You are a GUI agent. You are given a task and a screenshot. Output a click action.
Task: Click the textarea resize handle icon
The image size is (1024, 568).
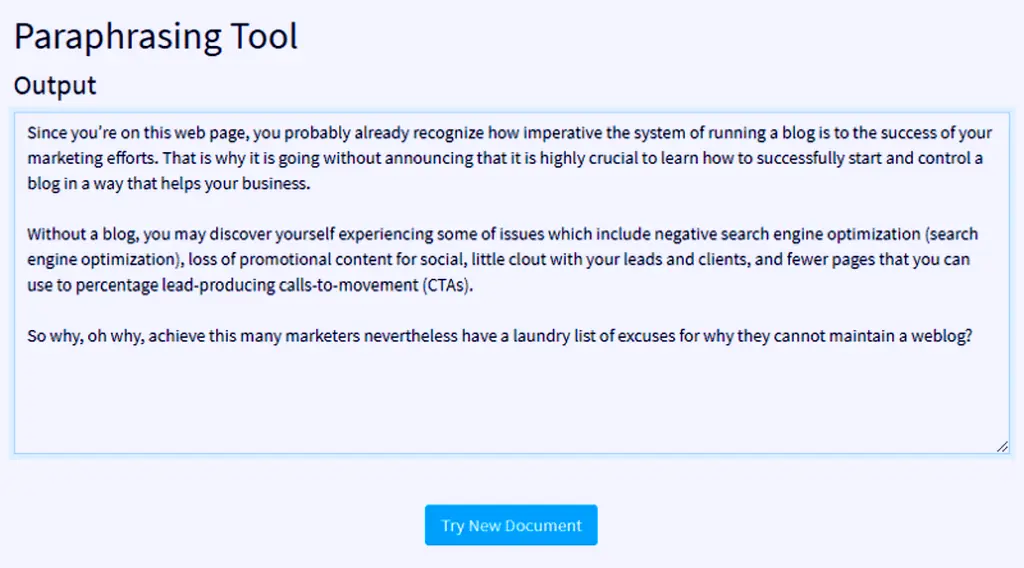(x=1002, y=447)
